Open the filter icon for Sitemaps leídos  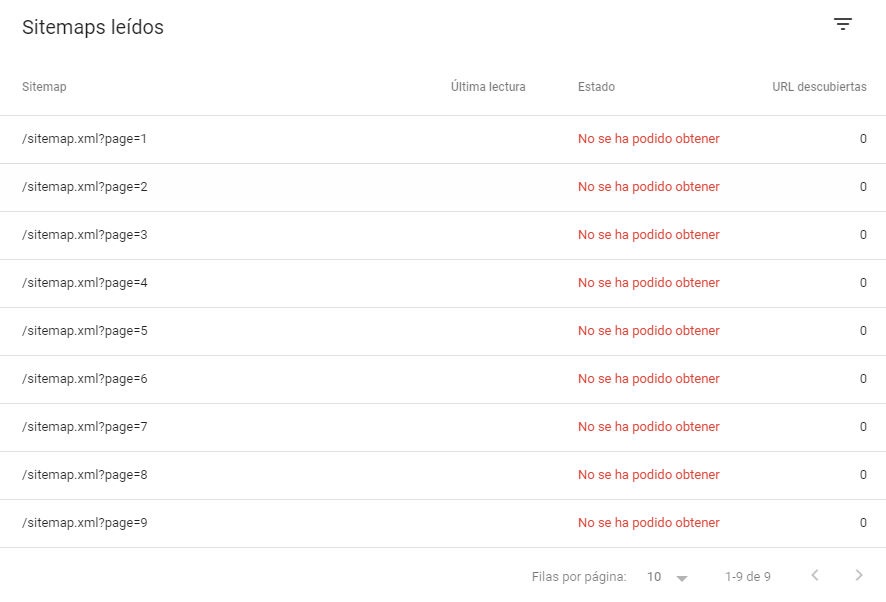(842, 24)
